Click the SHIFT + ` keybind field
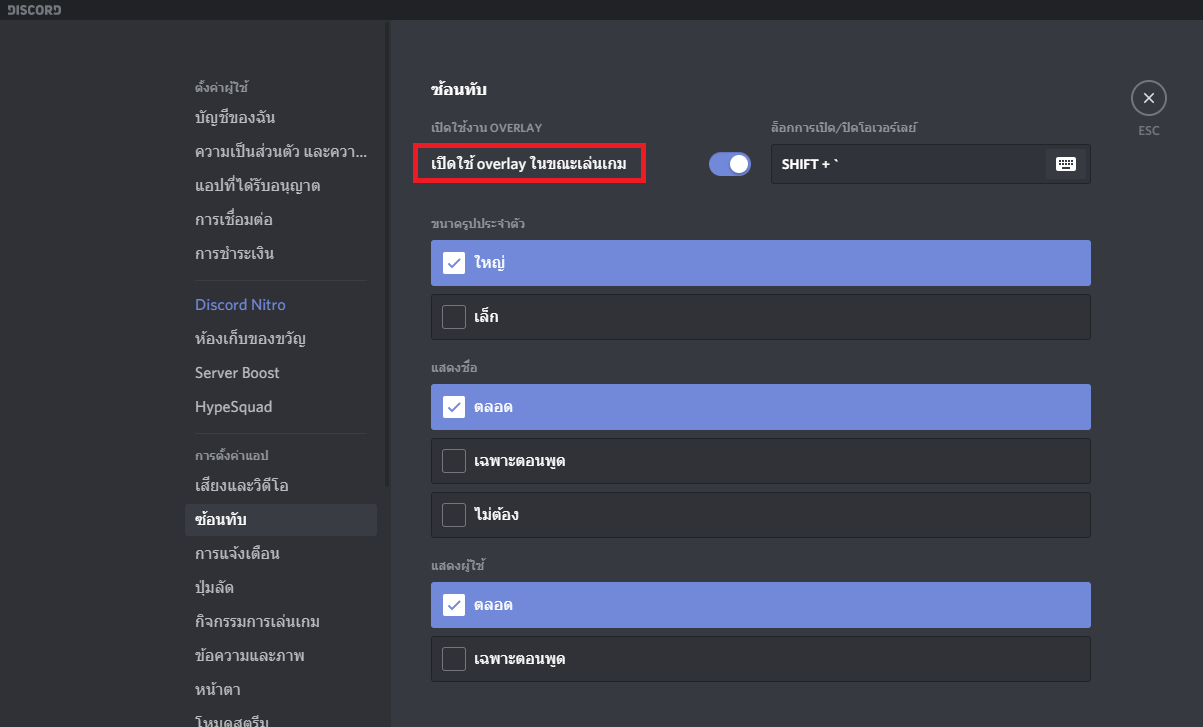The height and width of the screenshot is (727, 1203). tap(905, 164)
